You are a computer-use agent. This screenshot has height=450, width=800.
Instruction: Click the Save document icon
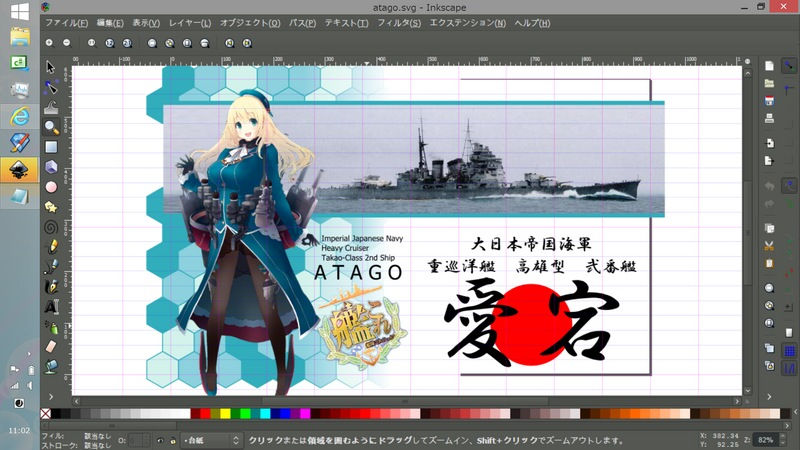[x=769, y=101]
